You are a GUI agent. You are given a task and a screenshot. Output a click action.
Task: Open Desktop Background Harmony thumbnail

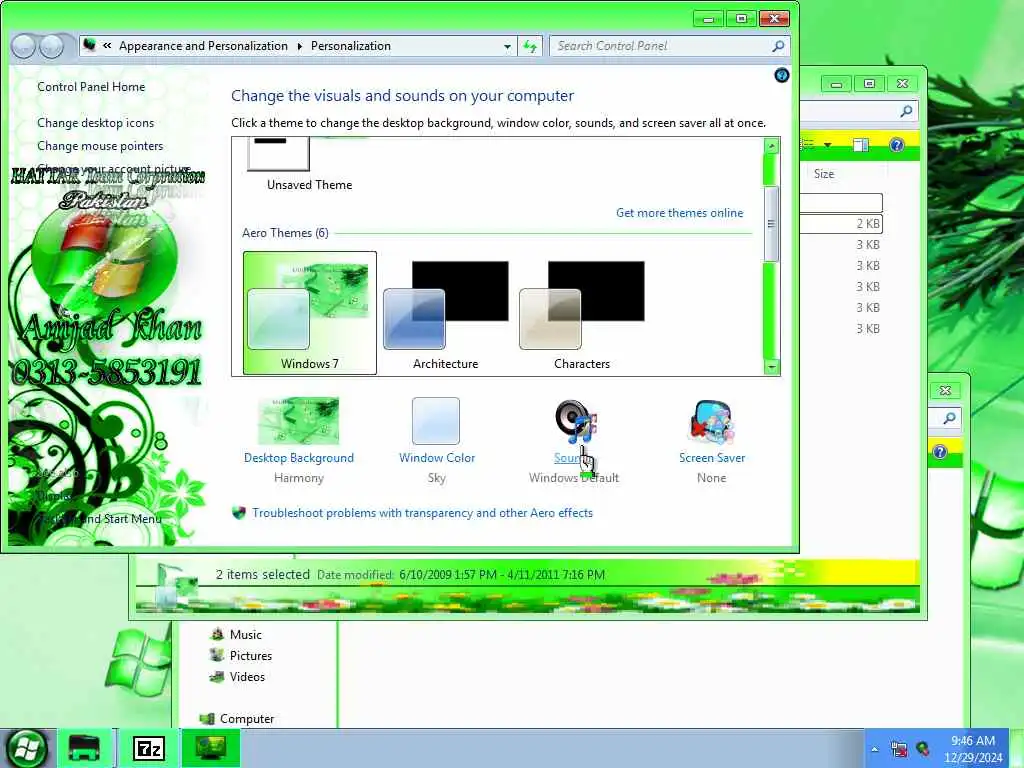(x=298, y=421)
